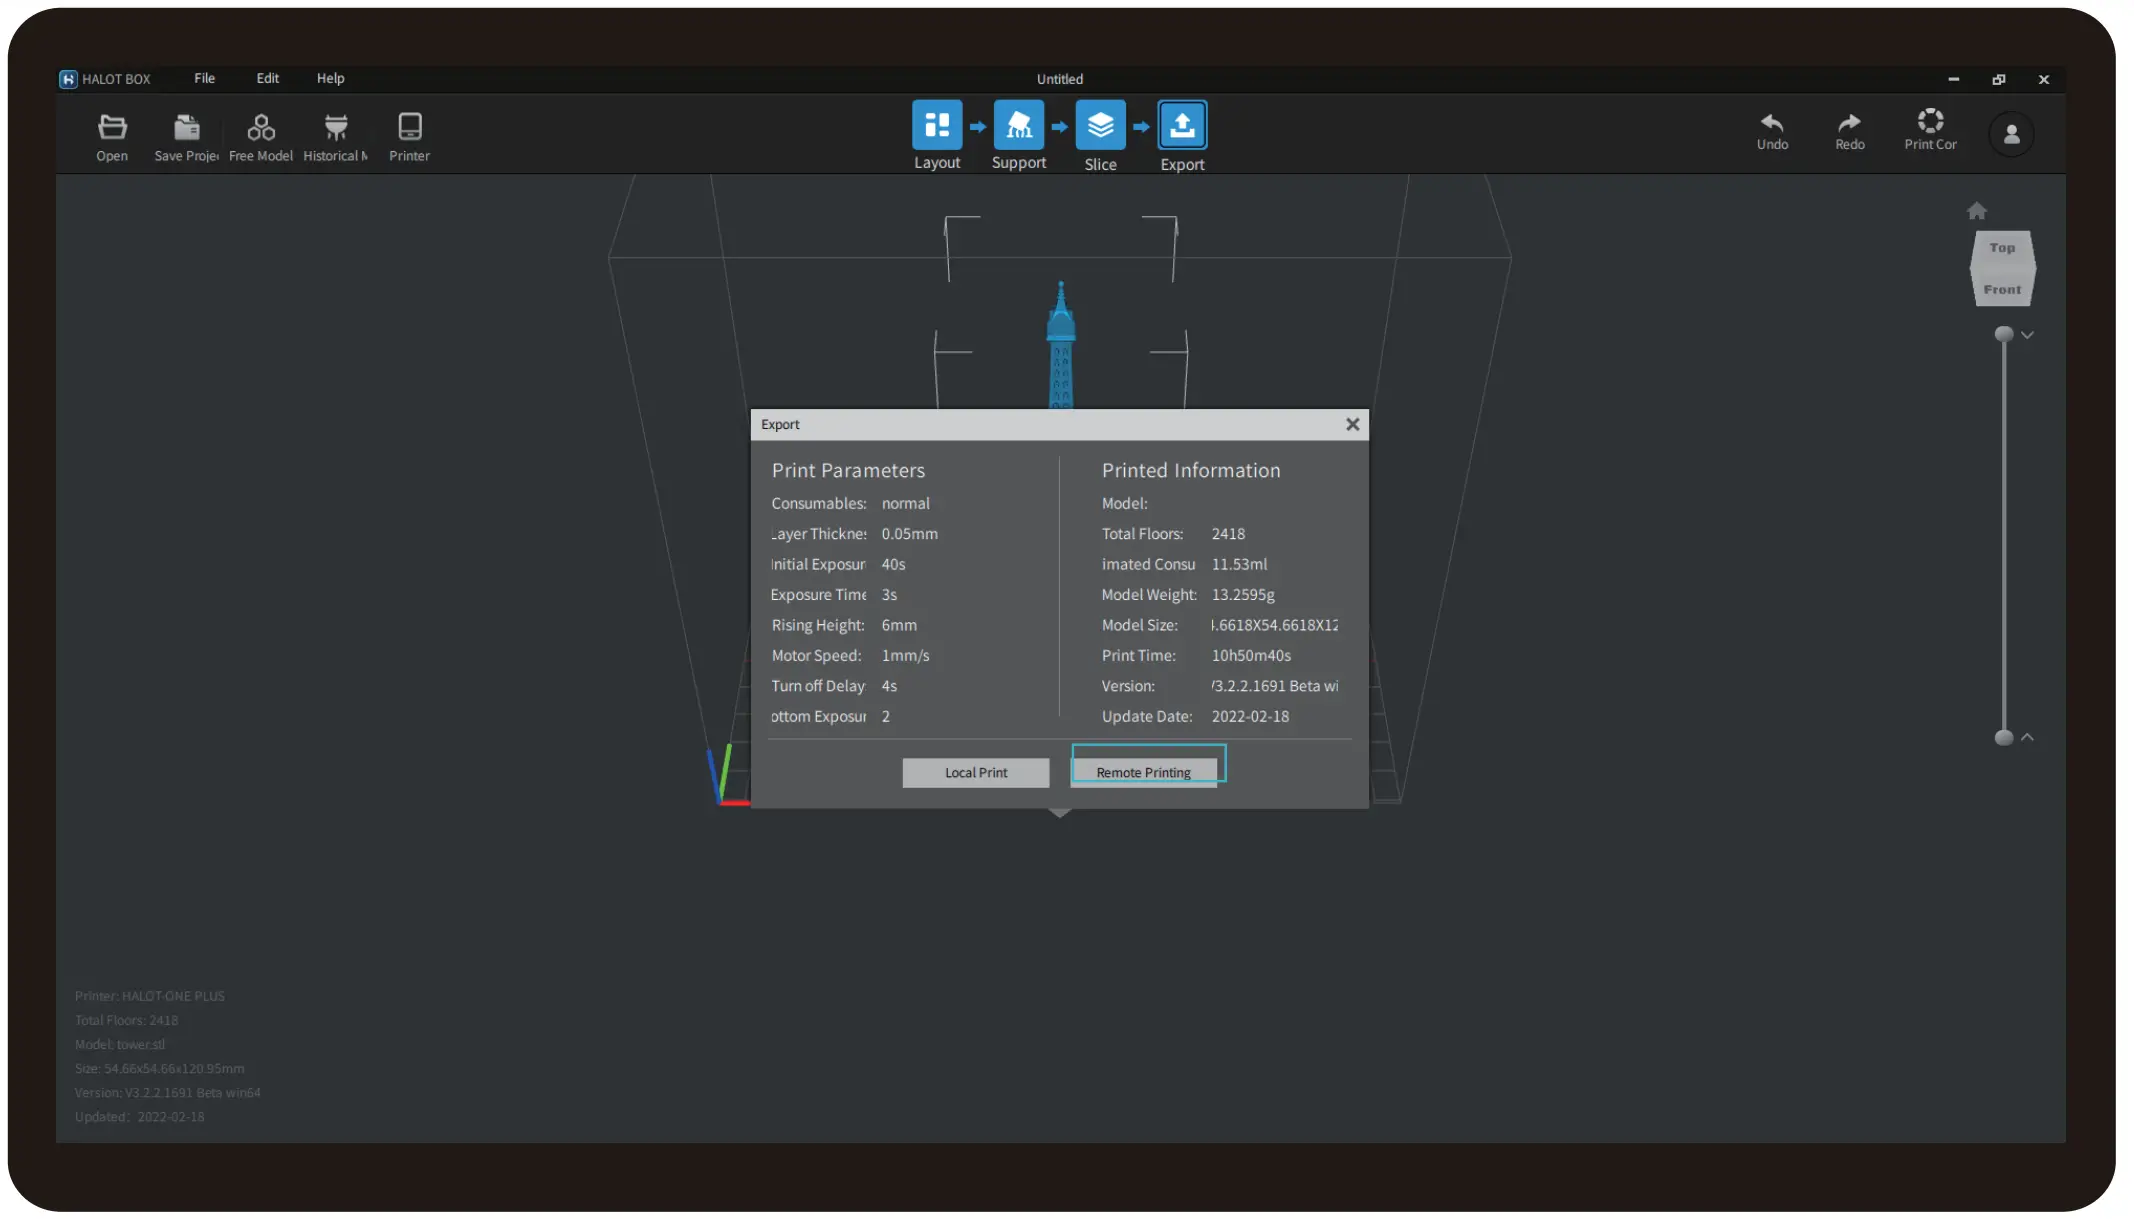
Task: Click the Redo arrow
Action: point(1849,122)
